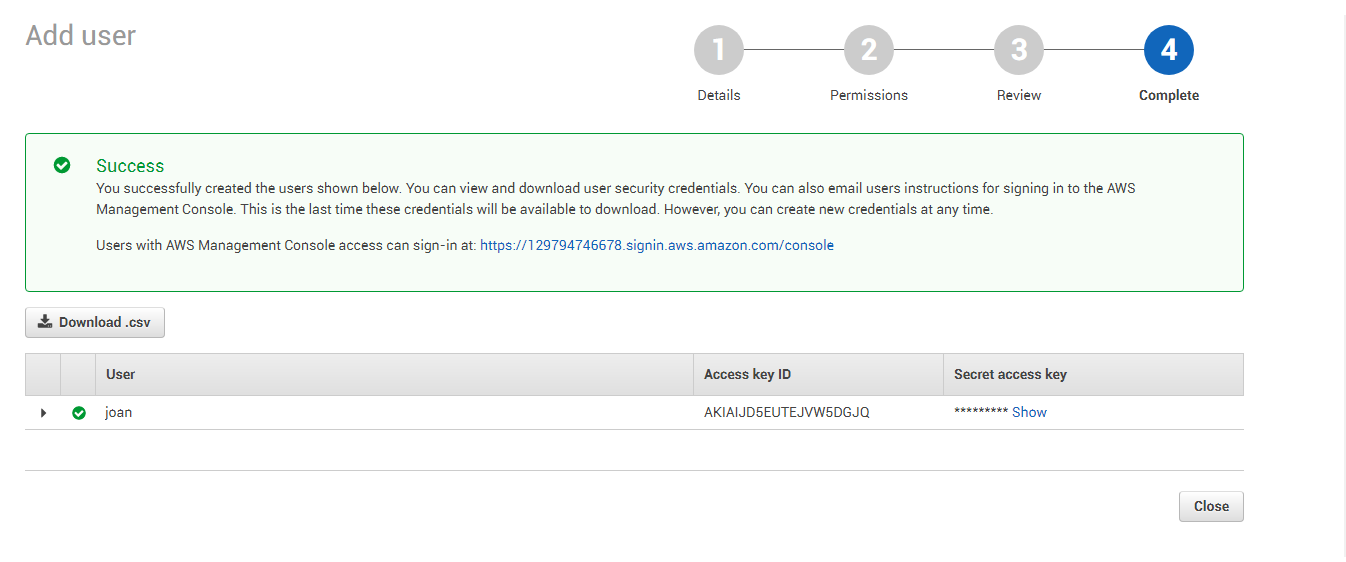Show the hidden secret access key
This screenshot has width=1346, height=562.
click(1029, 412)
